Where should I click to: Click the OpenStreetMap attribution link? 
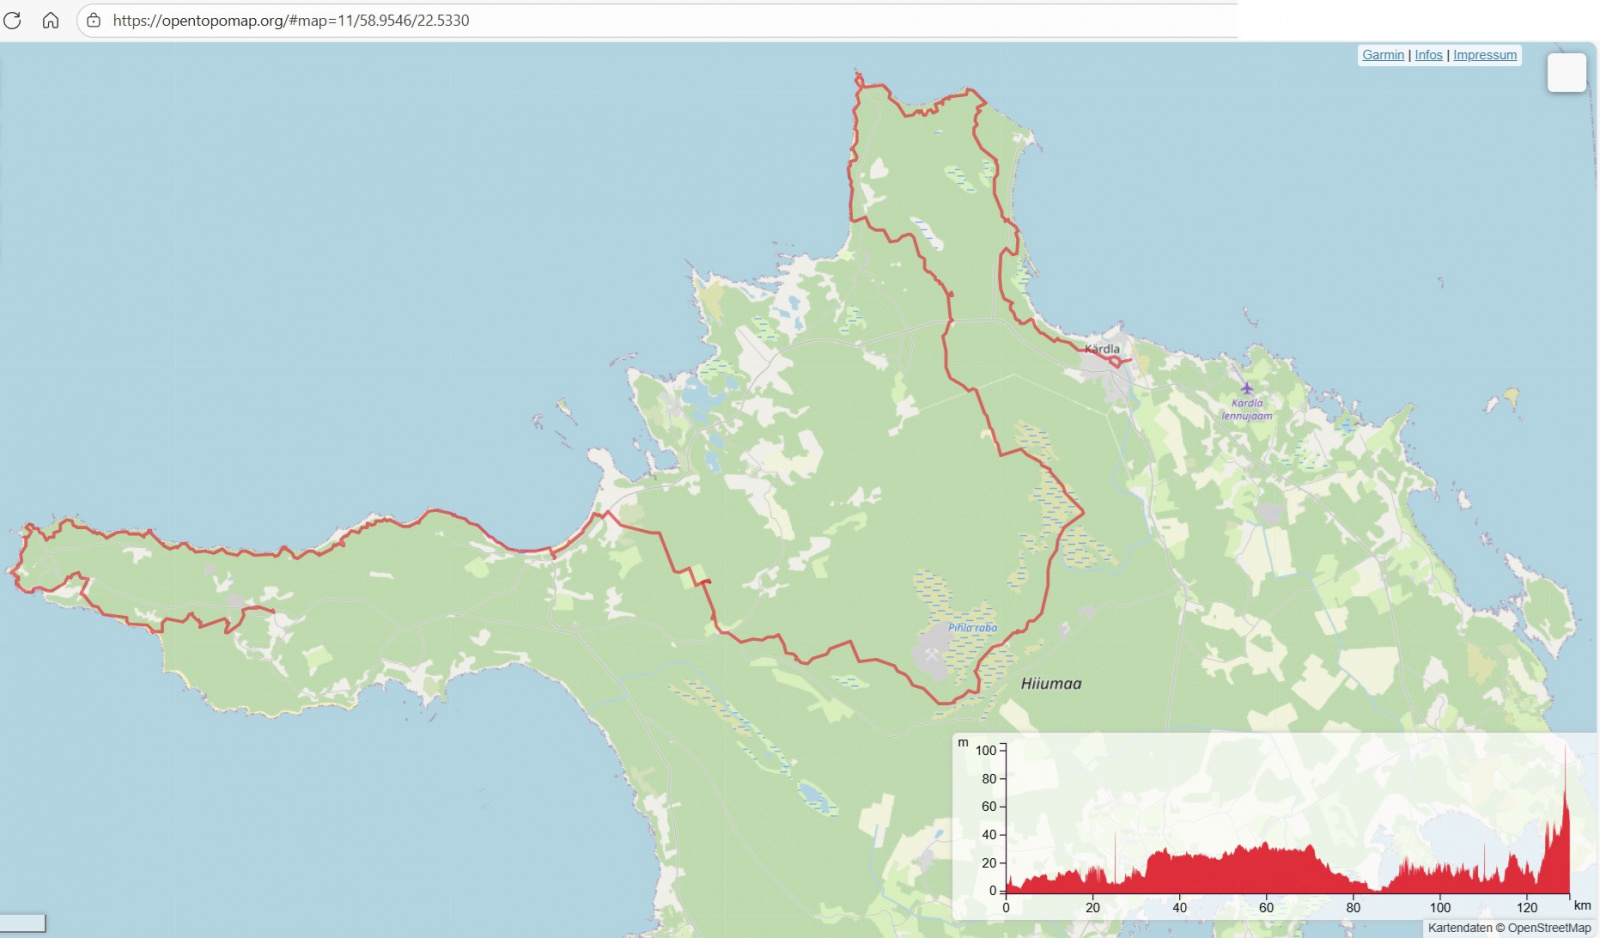pyautogui.click(x=1549, y=928)
